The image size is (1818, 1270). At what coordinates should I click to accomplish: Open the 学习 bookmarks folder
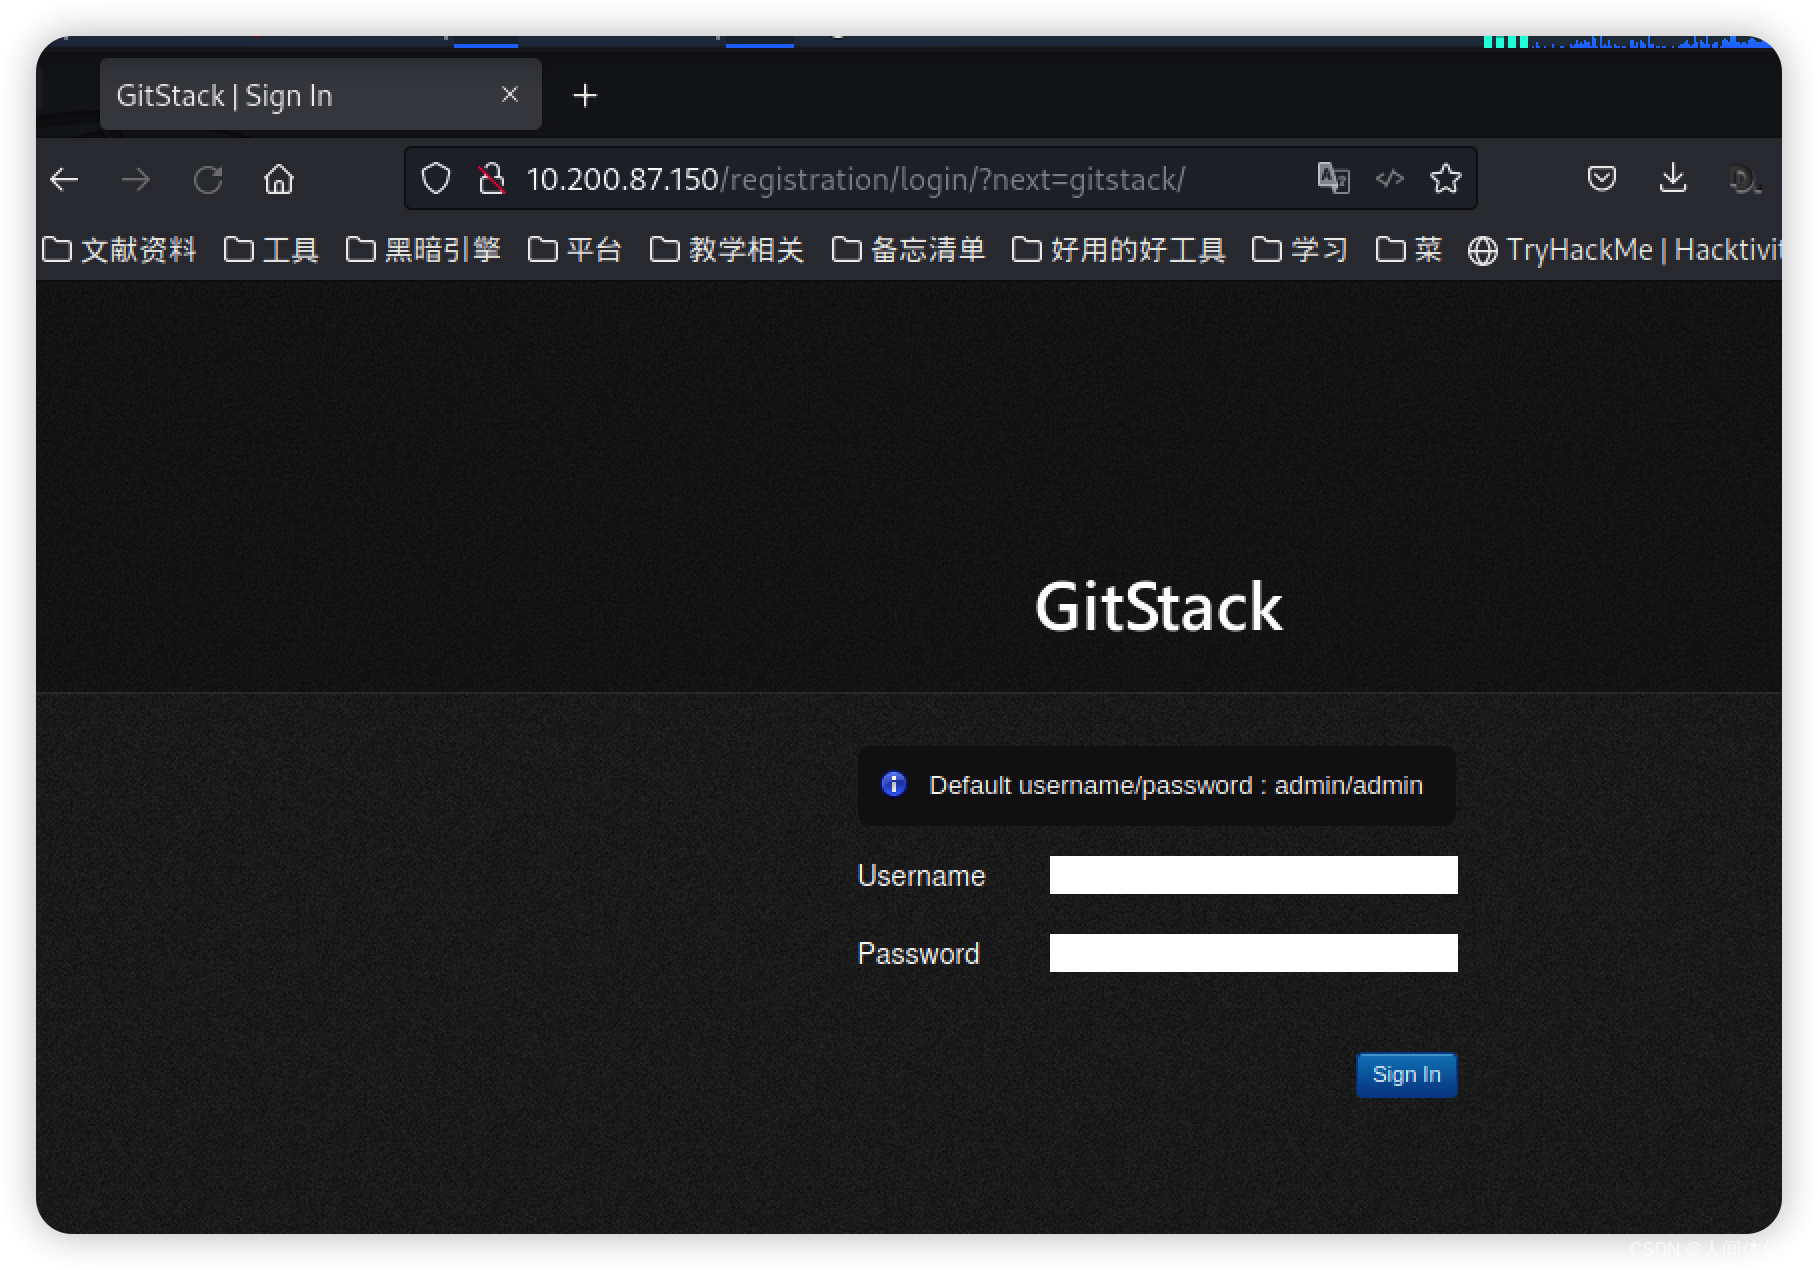coord(1300,249)
